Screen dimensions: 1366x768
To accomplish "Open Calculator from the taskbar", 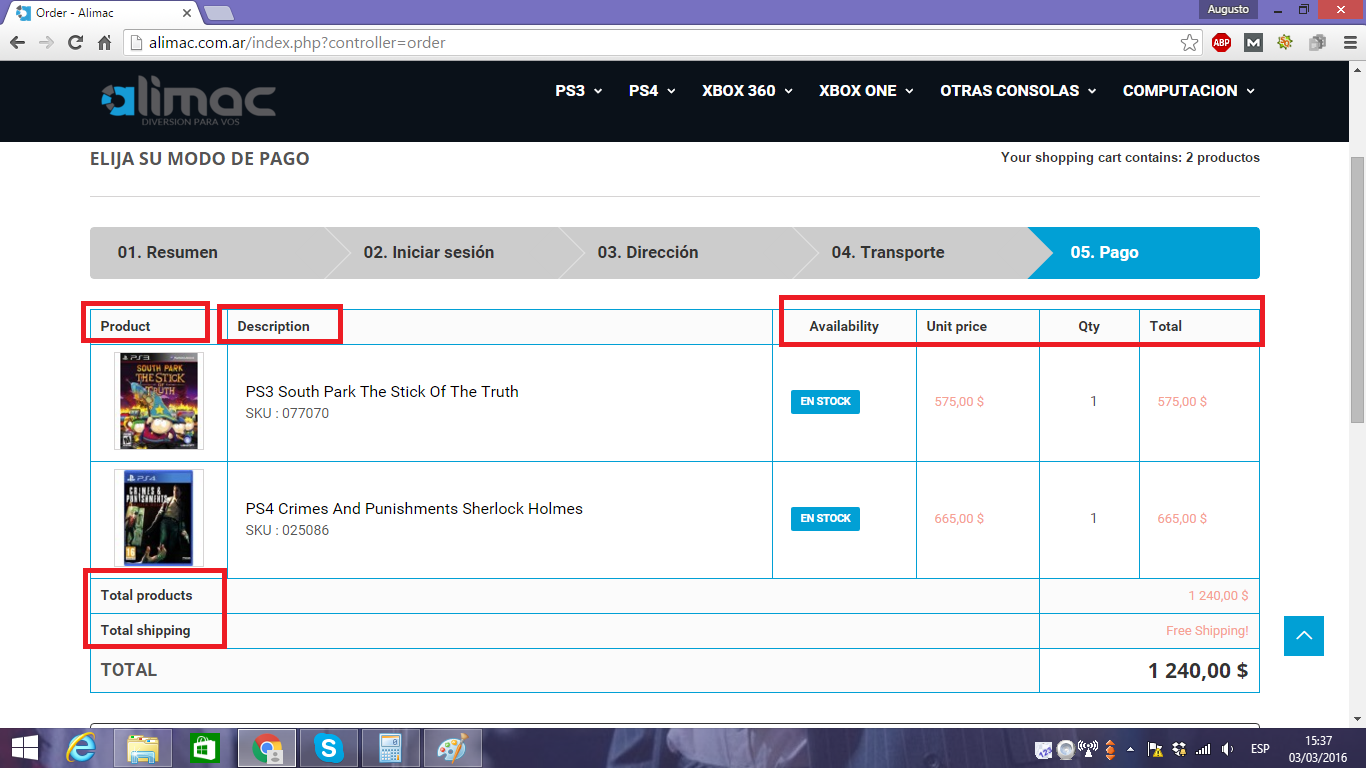I will [x=391, y=748].
